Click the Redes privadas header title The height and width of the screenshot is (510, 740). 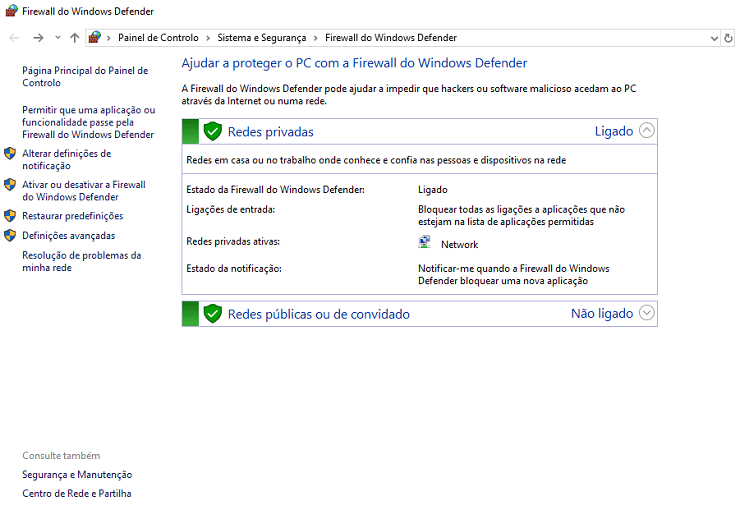coord(270,132)
